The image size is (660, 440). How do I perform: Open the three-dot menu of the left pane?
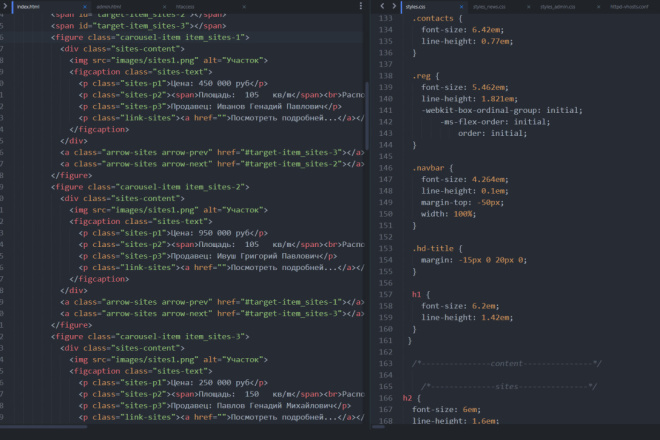click(361, 6)
